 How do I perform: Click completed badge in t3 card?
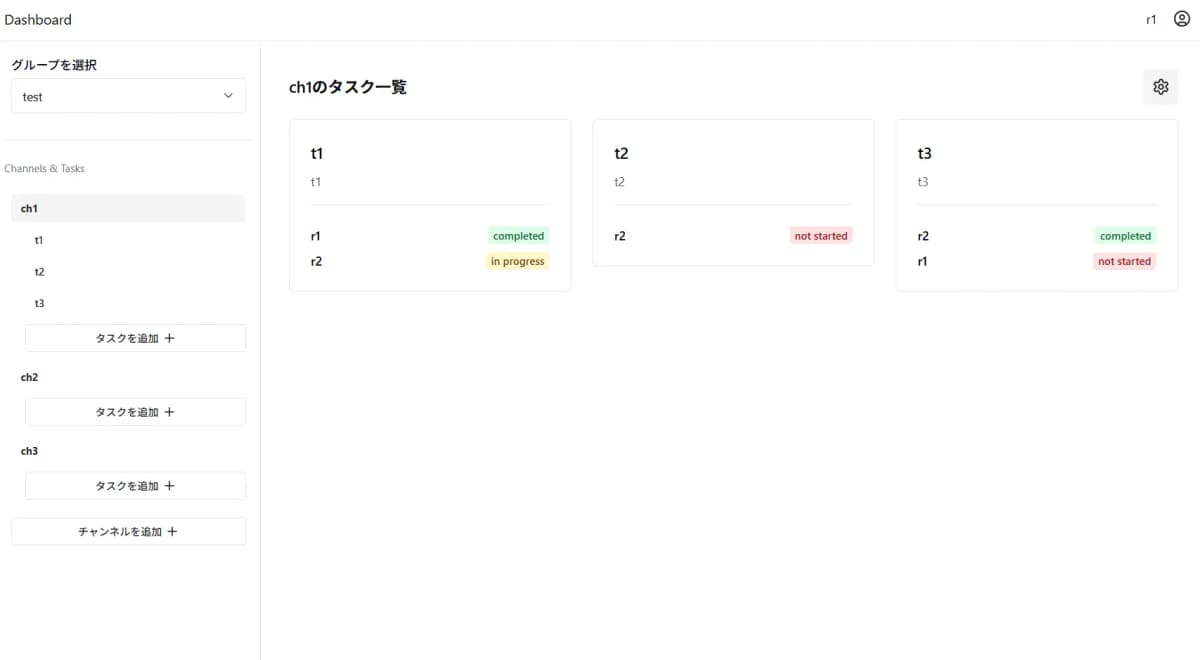pos(1125,237)
